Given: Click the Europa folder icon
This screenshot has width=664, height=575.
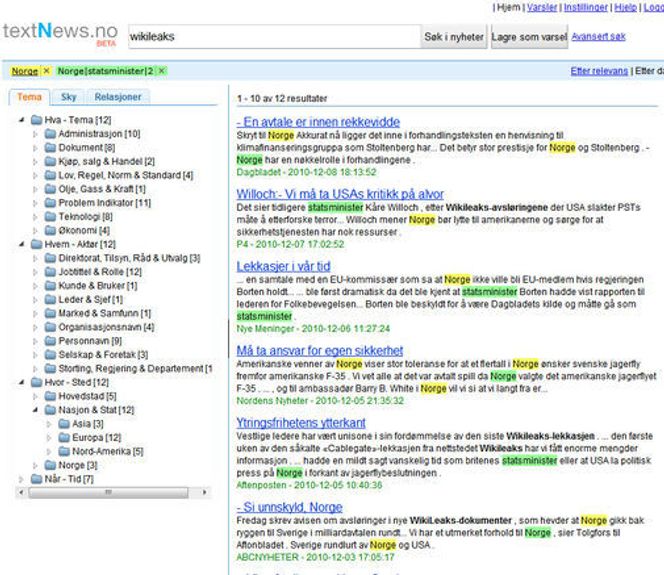Looking at the screenshot, I should 64,437.
